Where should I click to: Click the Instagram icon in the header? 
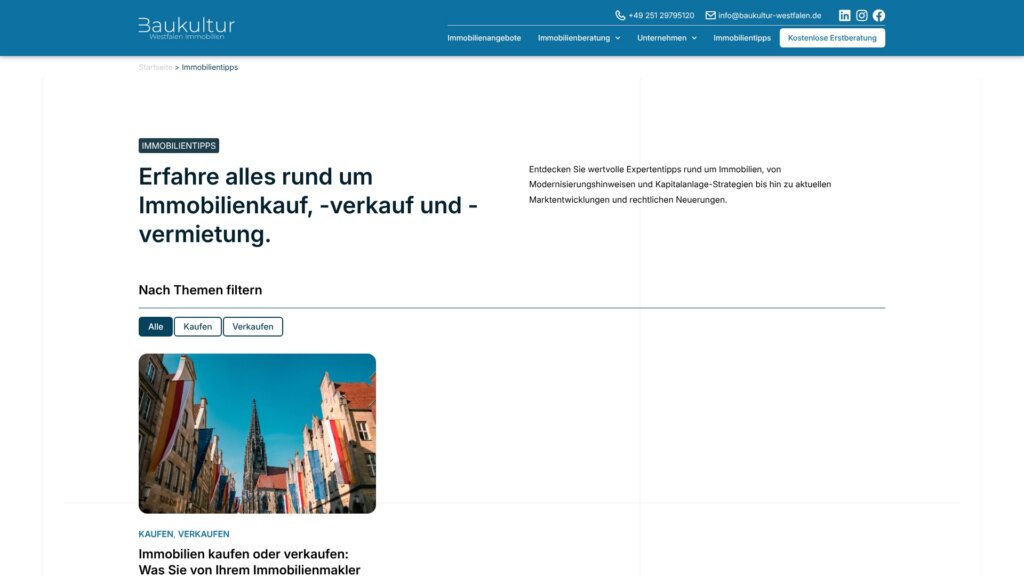(861, 15)
